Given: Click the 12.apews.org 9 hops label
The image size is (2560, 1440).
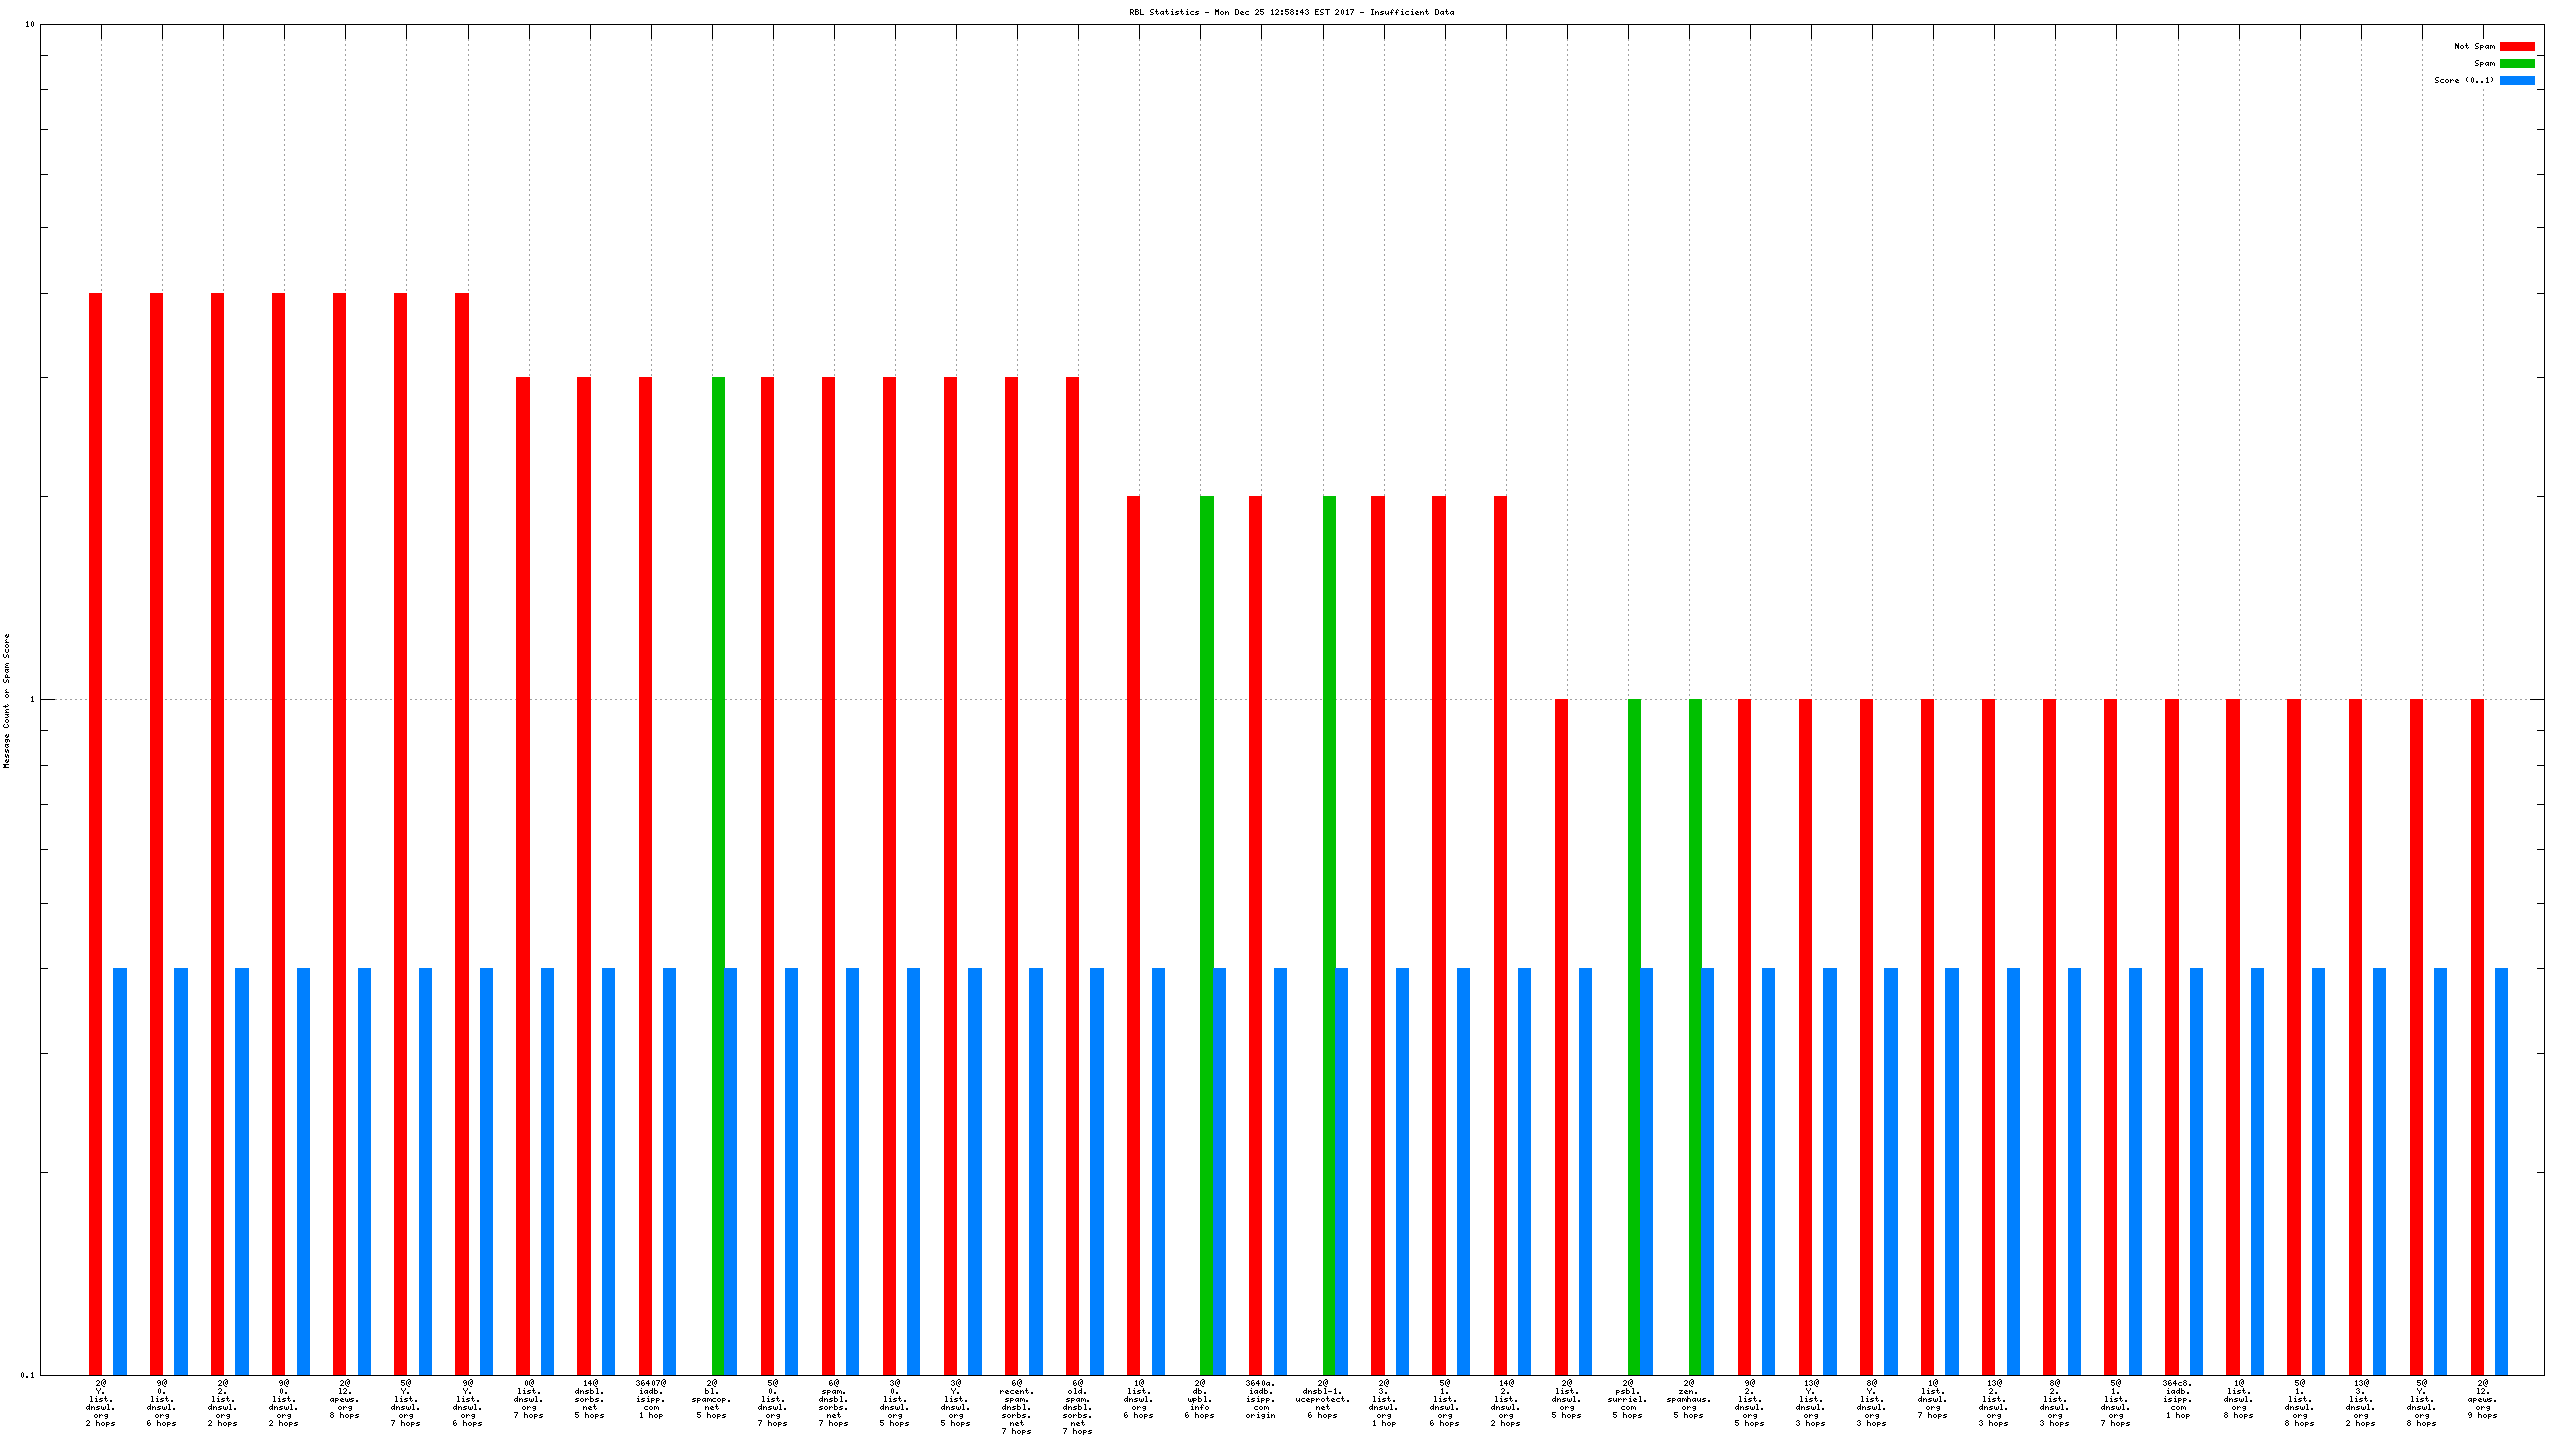Looking at the screenshot, I should point(2482,1399).
